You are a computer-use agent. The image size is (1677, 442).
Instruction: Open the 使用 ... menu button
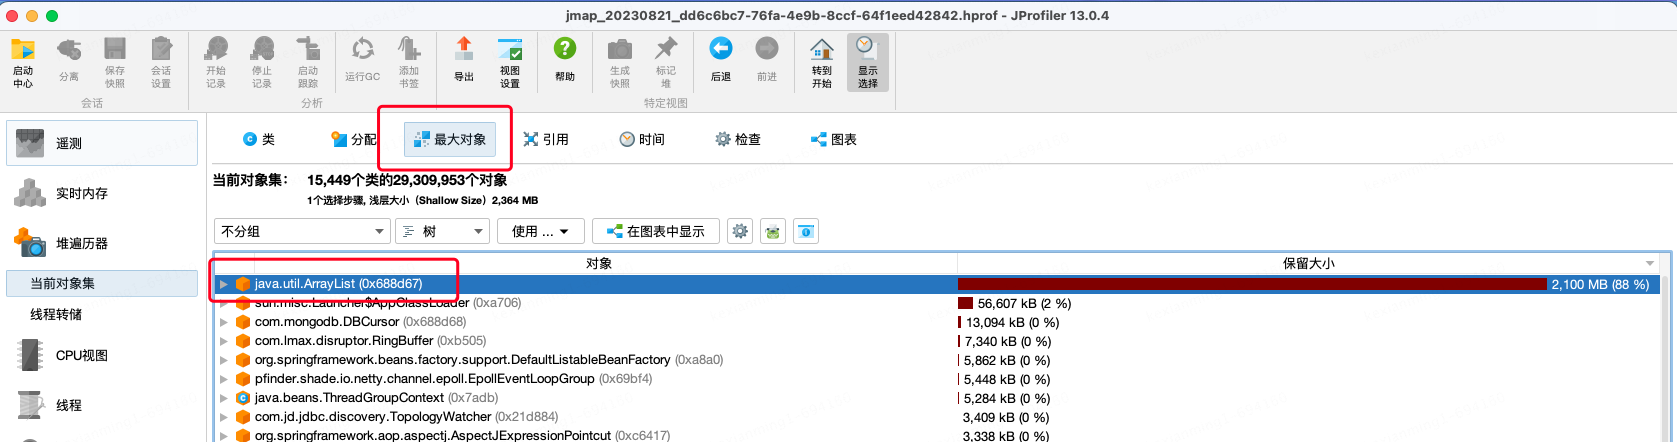point(540,231)
